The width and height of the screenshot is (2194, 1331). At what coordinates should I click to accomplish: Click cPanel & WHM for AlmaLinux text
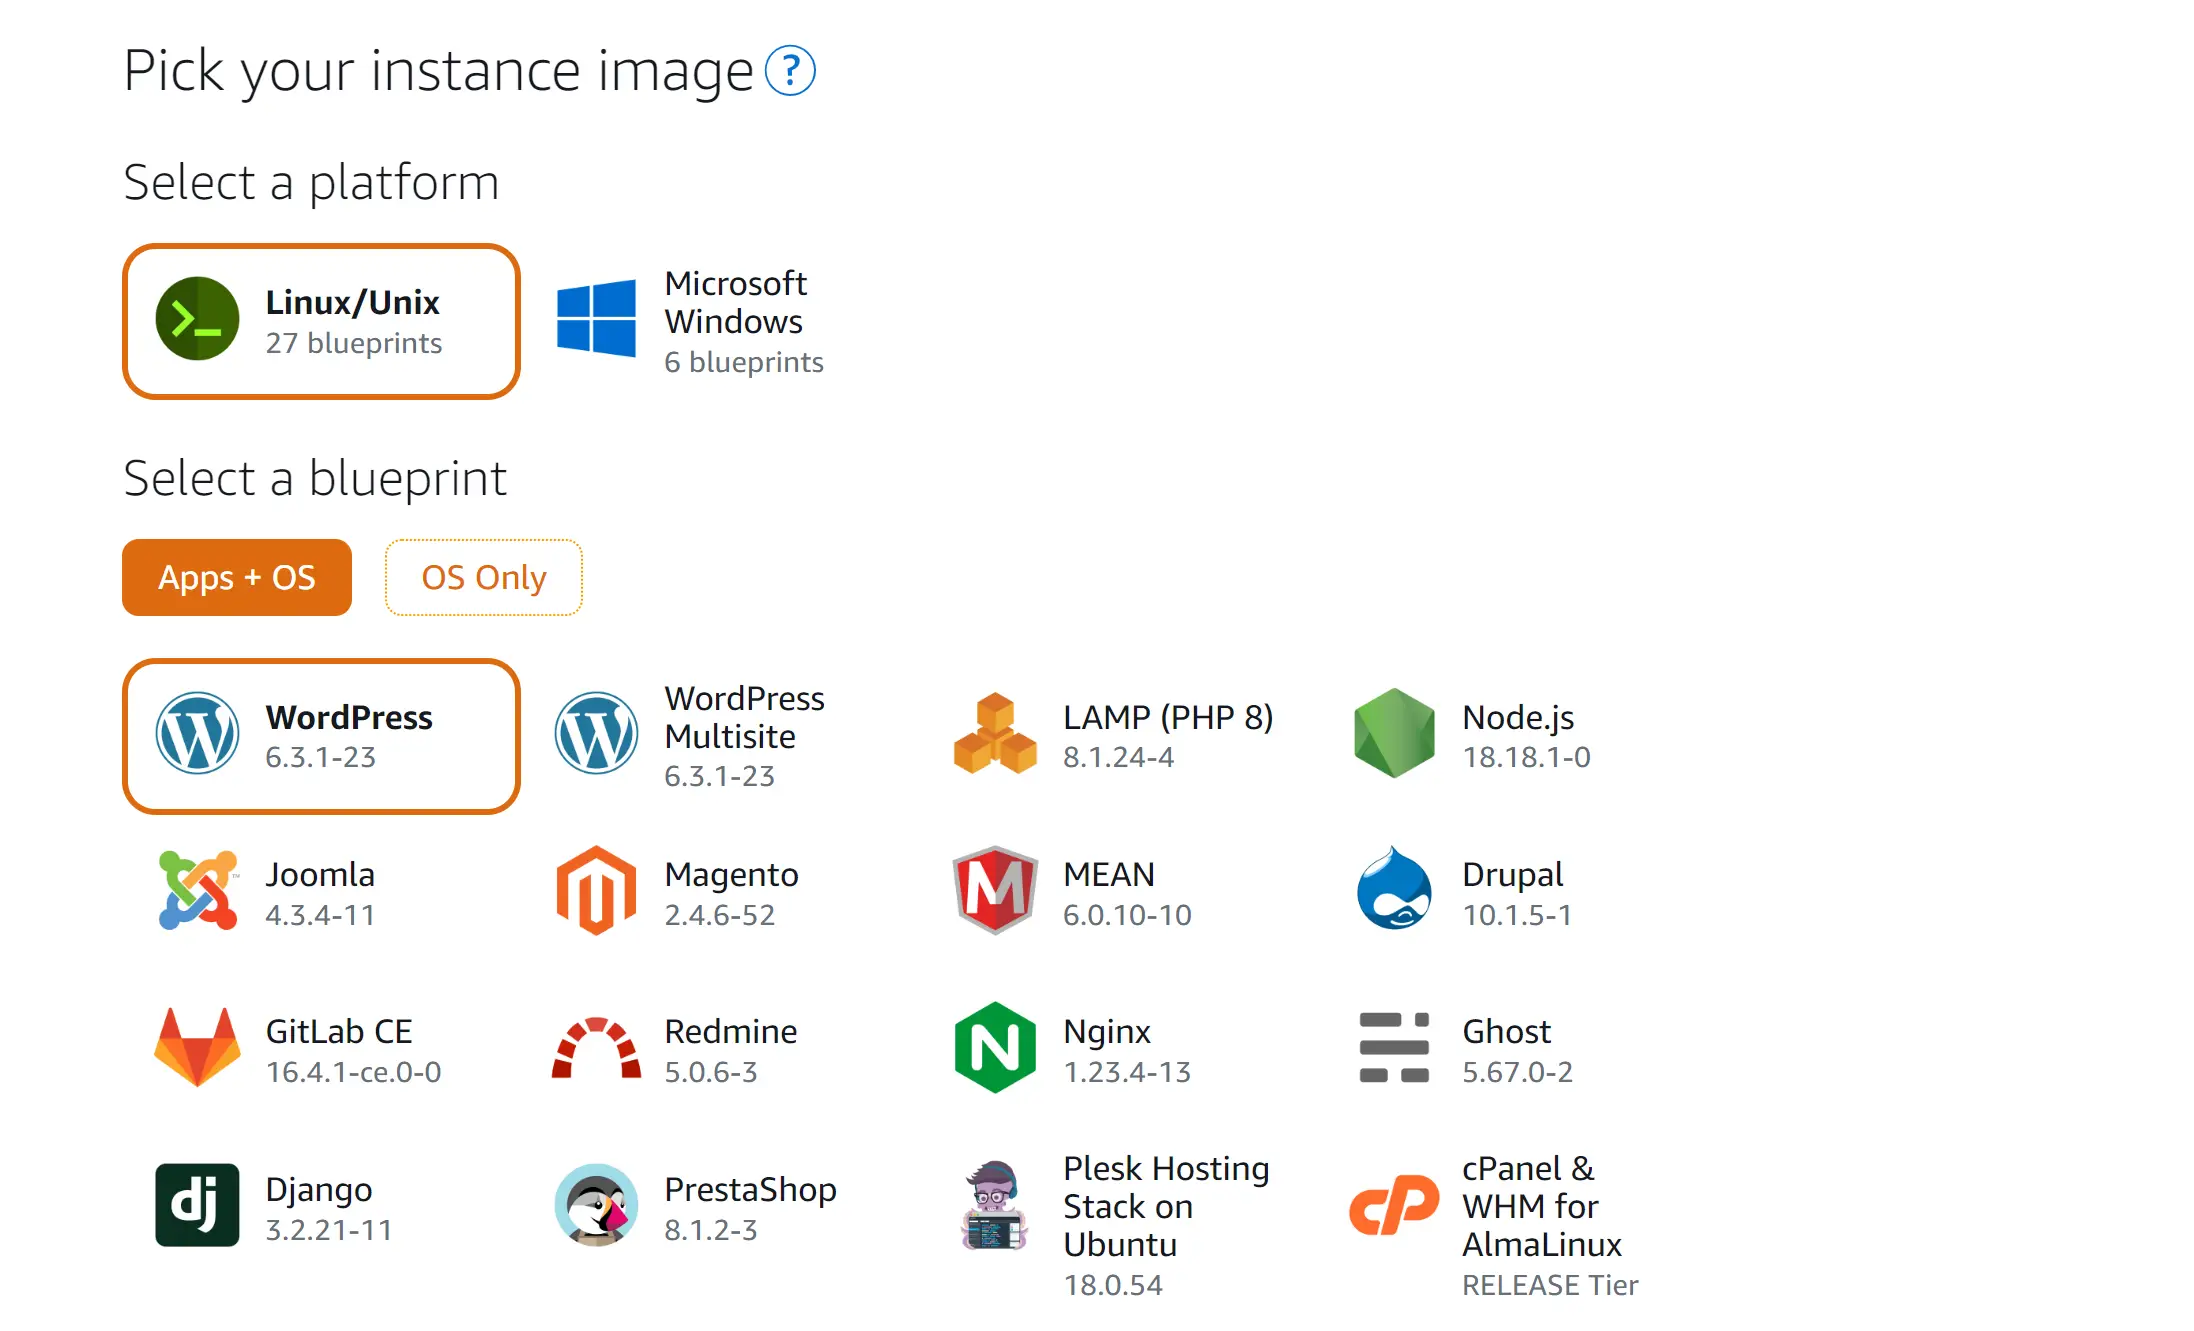click(x=1542, y=1207)
